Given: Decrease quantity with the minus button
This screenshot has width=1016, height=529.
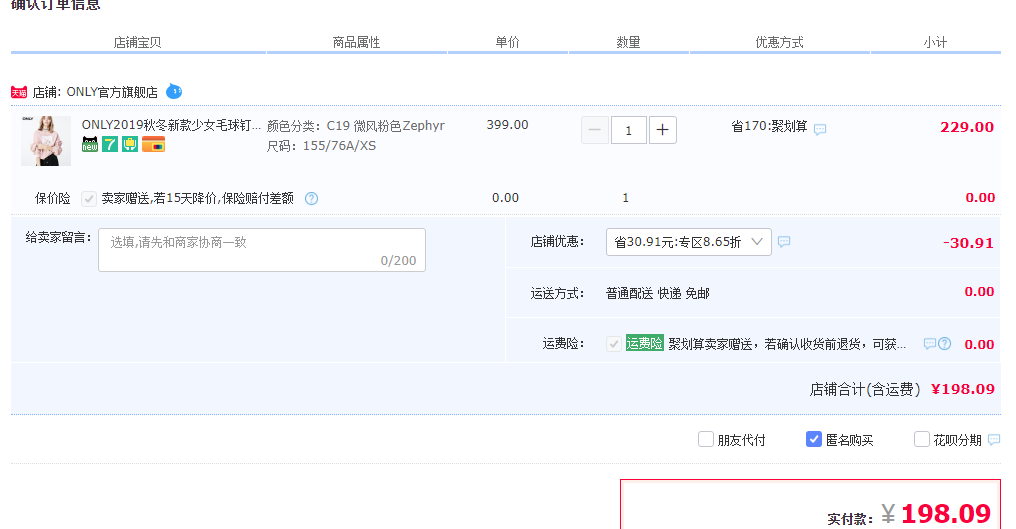Looking at the screenshot, I should tap(595, 130).
